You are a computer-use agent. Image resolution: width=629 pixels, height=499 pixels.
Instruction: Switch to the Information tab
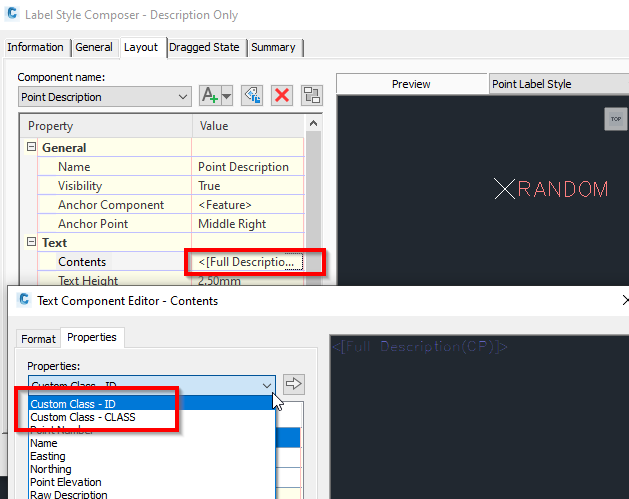click(35, 47)
